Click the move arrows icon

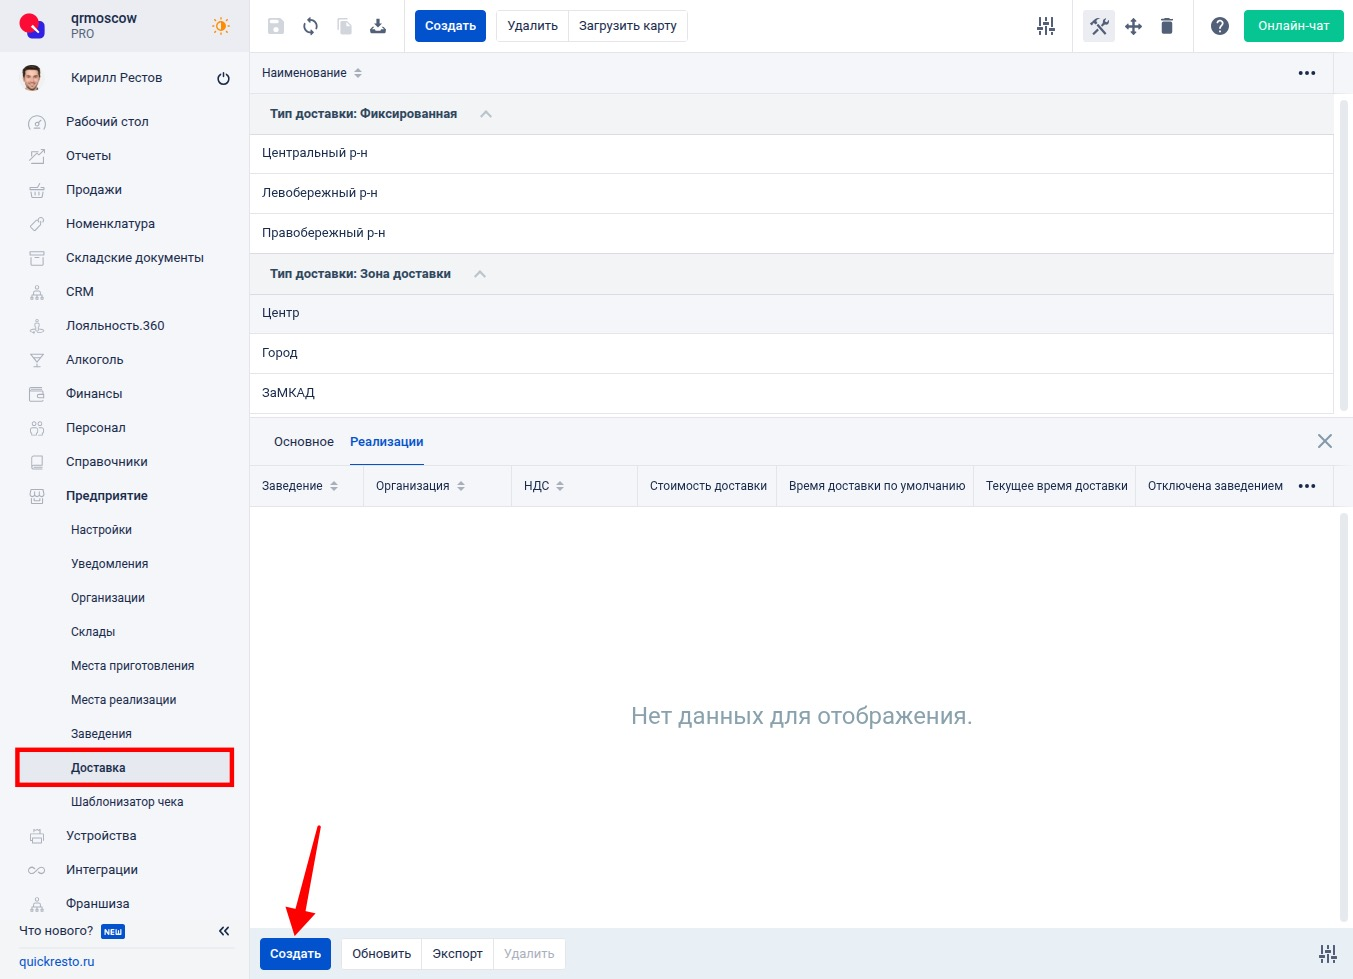[1133, 26]
